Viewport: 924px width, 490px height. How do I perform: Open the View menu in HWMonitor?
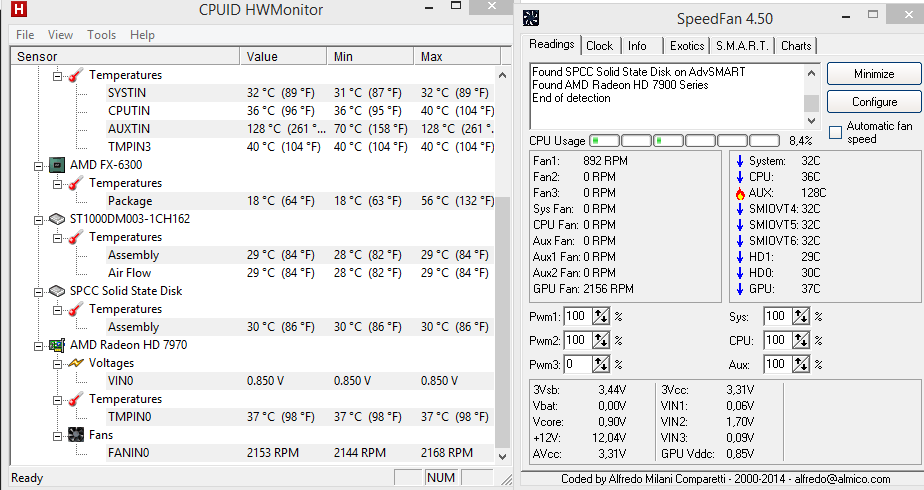point(60,35)
